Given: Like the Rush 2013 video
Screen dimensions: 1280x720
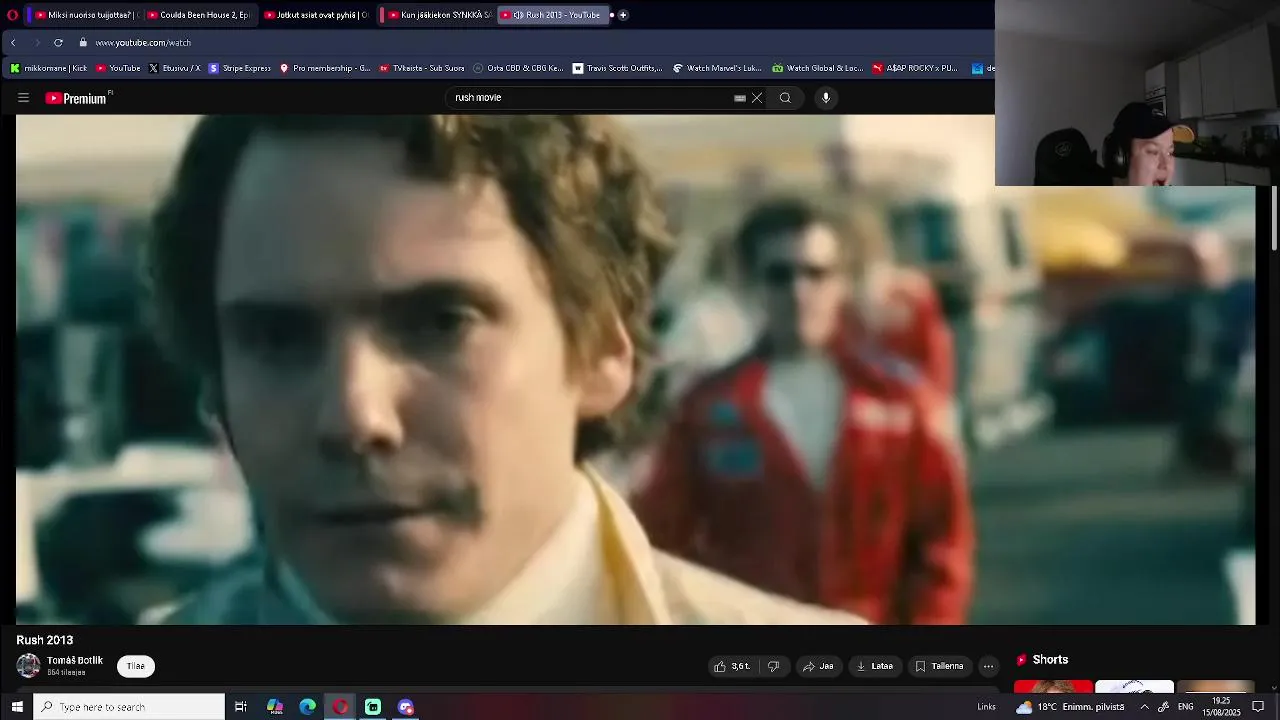Looking at the screenshot, I should [x=732, y=666].
